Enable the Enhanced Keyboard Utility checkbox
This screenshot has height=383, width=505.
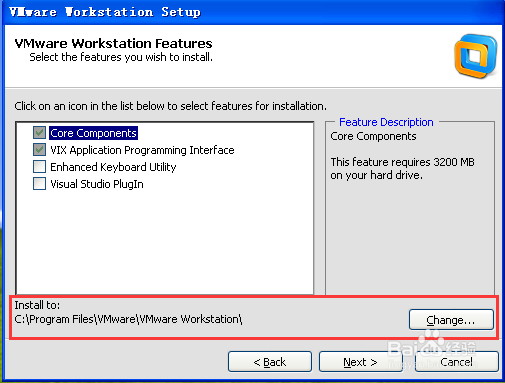pos(39,167)
